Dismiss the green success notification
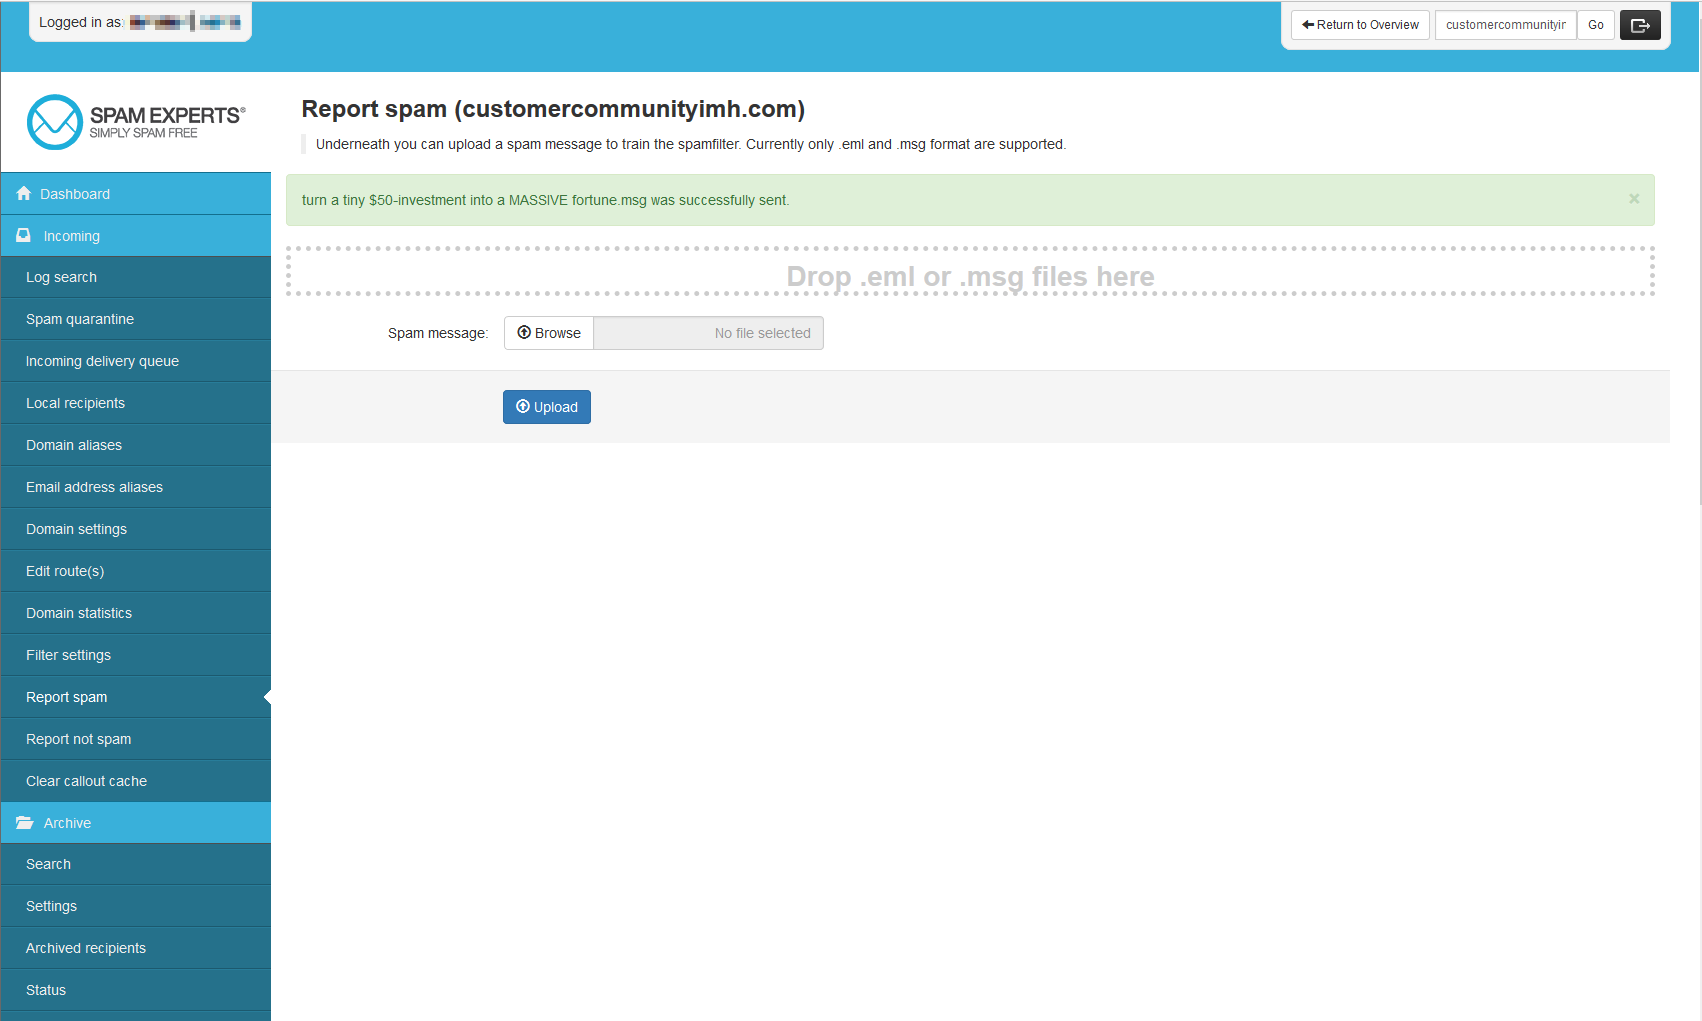The image size is (1702, 1021). click(1634, 199)
